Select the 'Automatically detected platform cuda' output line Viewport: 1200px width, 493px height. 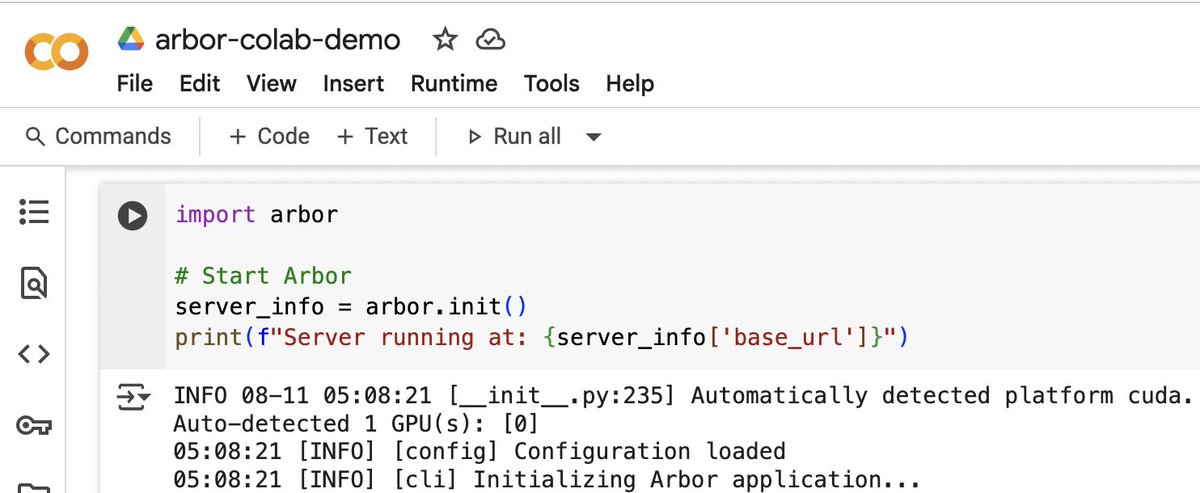684,396
